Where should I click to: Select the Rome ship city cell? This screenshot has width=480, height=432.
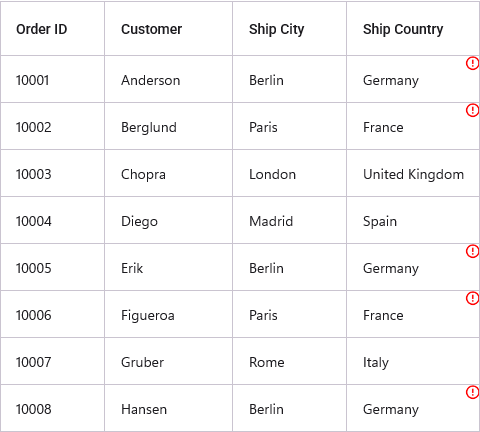tap(289, 361)
